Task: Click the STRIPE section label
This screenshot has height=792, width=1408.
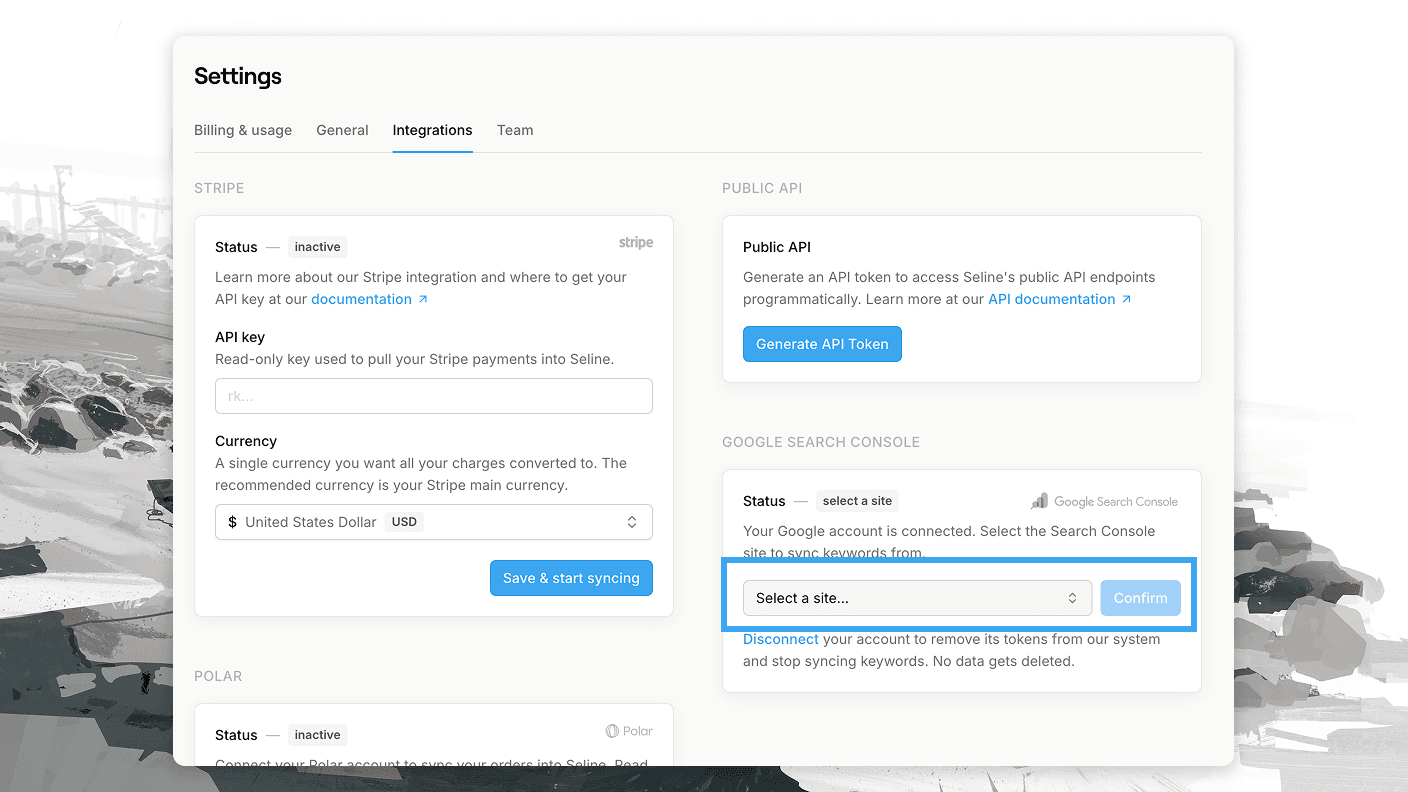Action: [219, 188]
